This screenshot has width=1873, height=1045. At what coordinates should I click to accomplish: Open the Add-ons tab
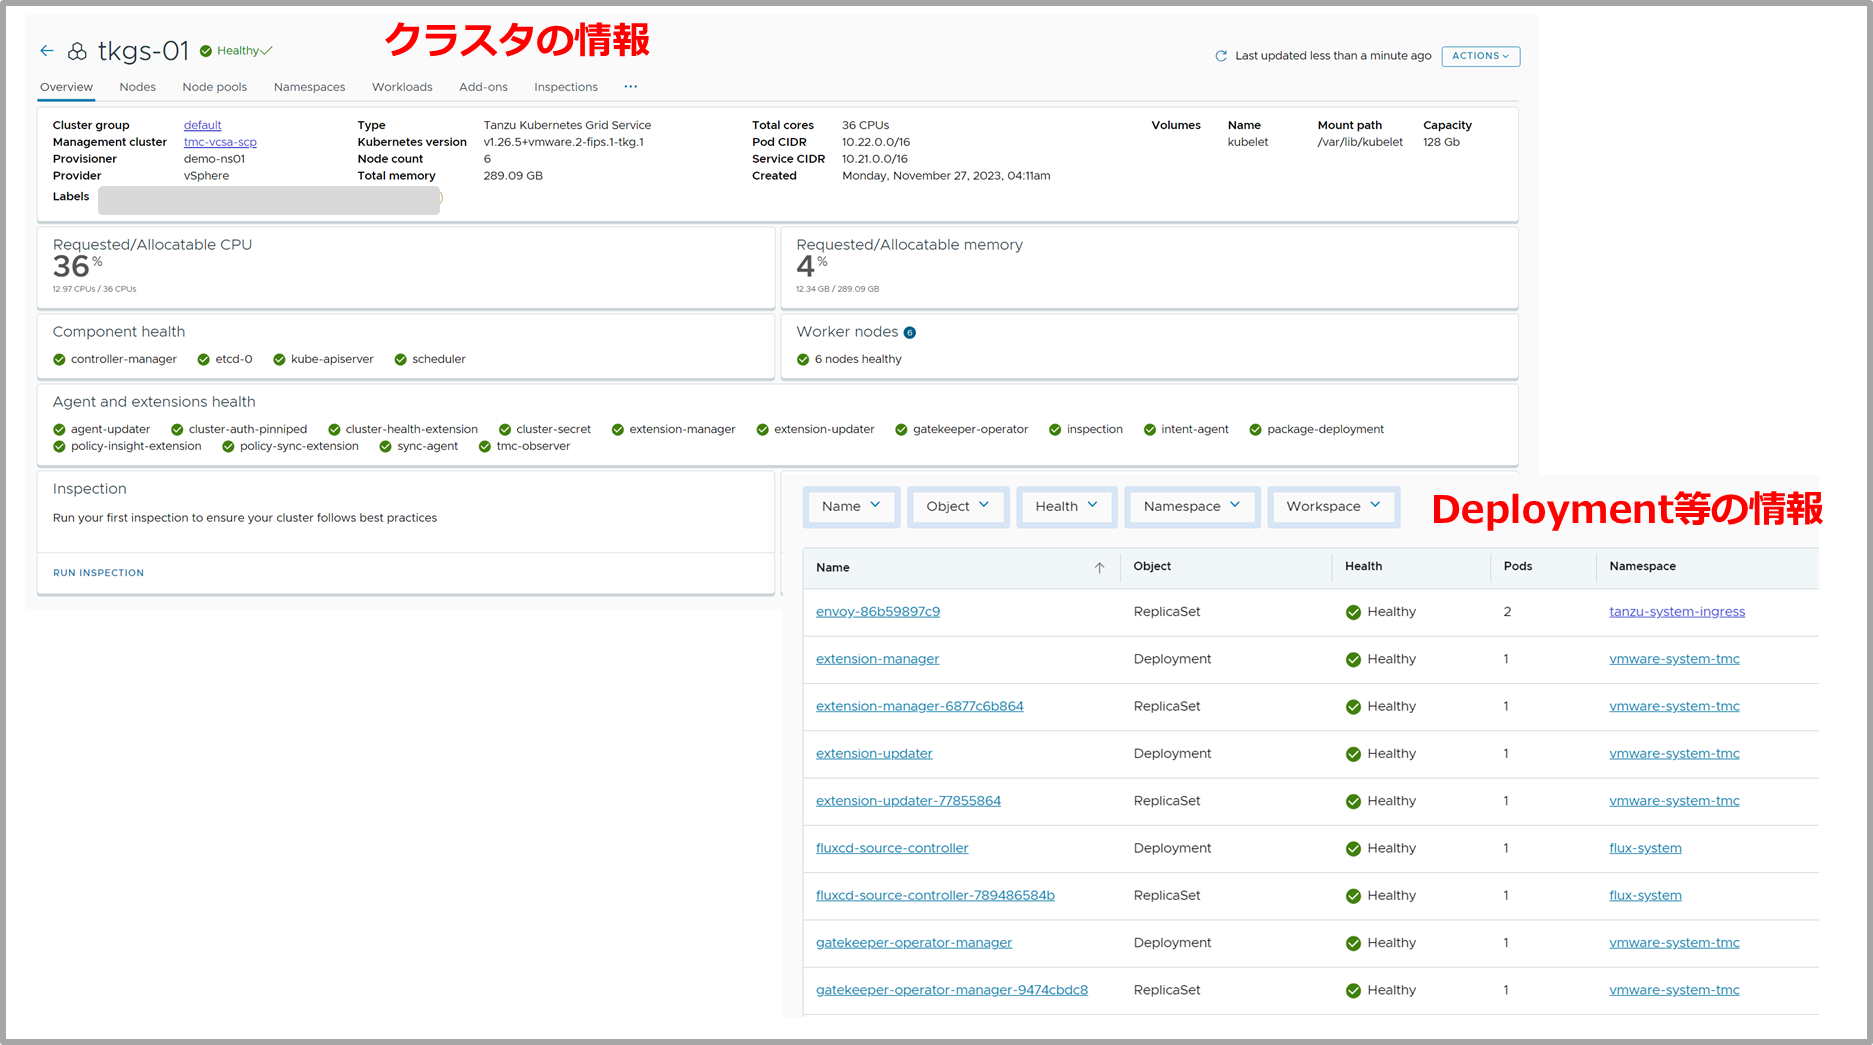483,87
